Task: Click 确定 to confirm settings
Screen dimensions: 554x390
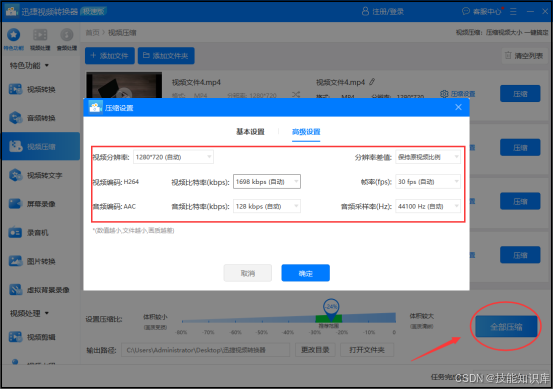Action: (x=306, y=273)
